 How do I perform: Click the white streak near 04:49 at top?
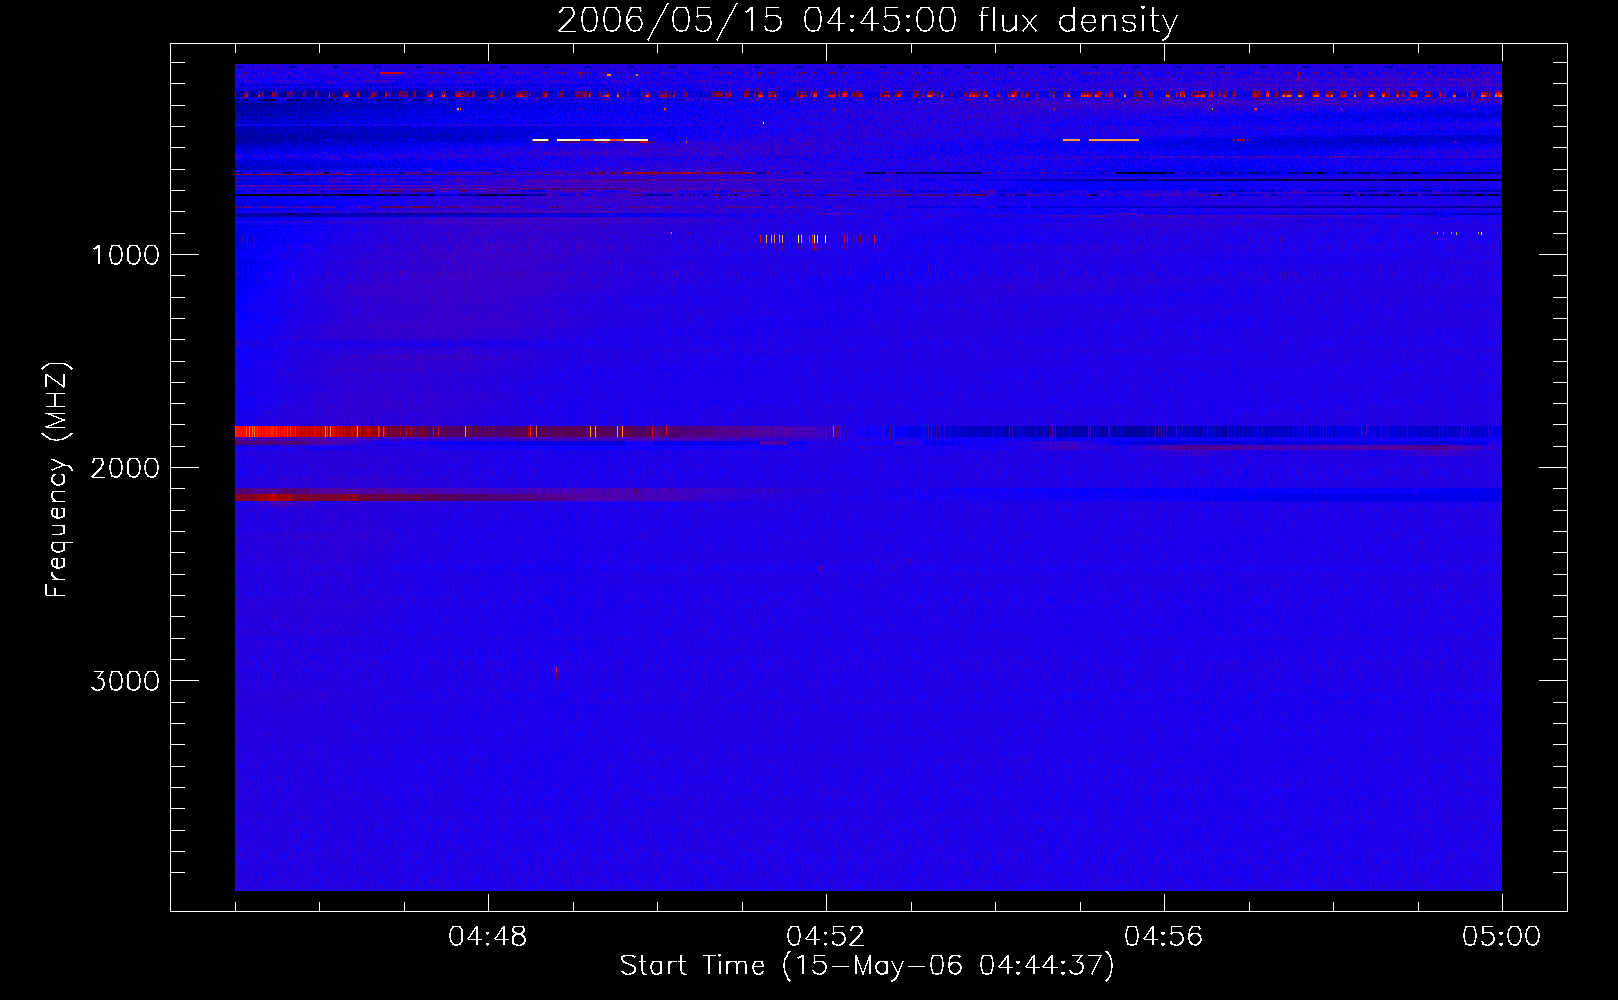click(590, 140)
